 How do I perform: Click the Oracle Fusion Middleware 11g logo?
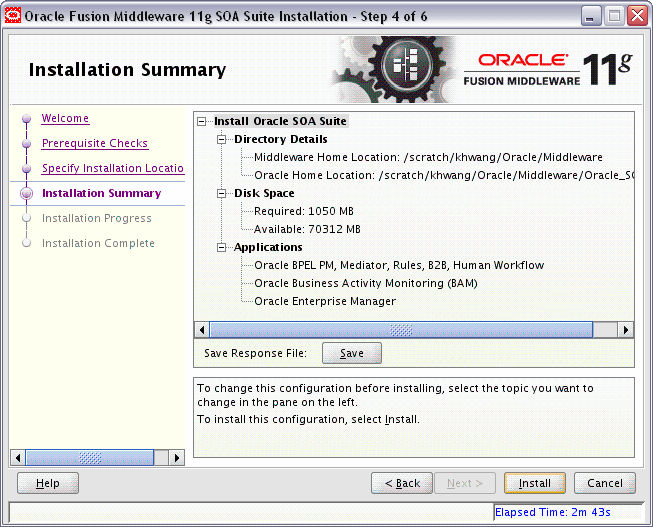(548, 70)
